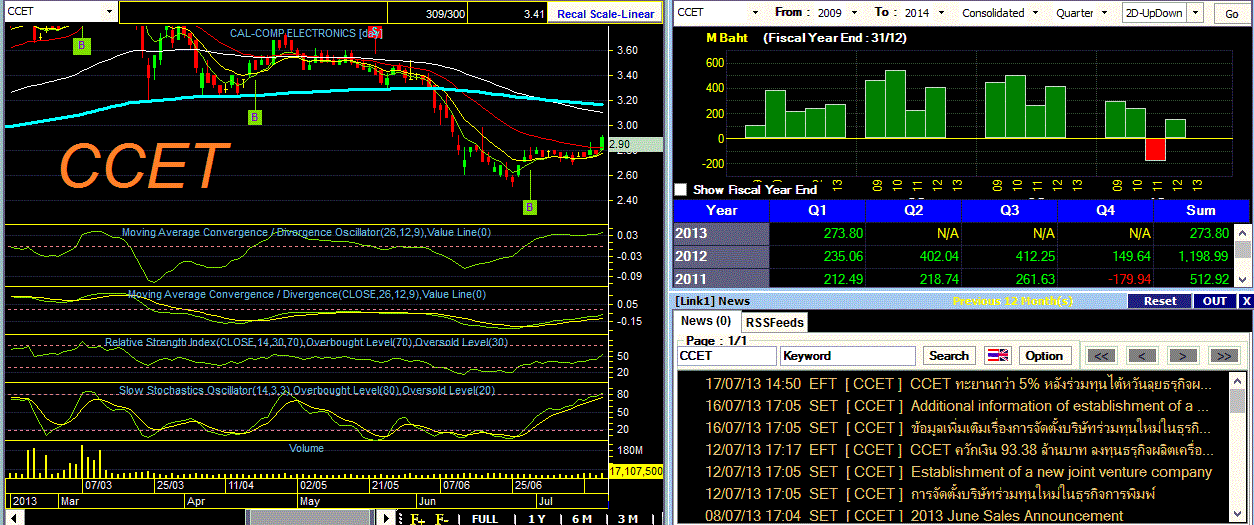Viewport: 1254px width, 525px height.
Task: Go to first news page (<<)
Action: tap(1101, 356)
